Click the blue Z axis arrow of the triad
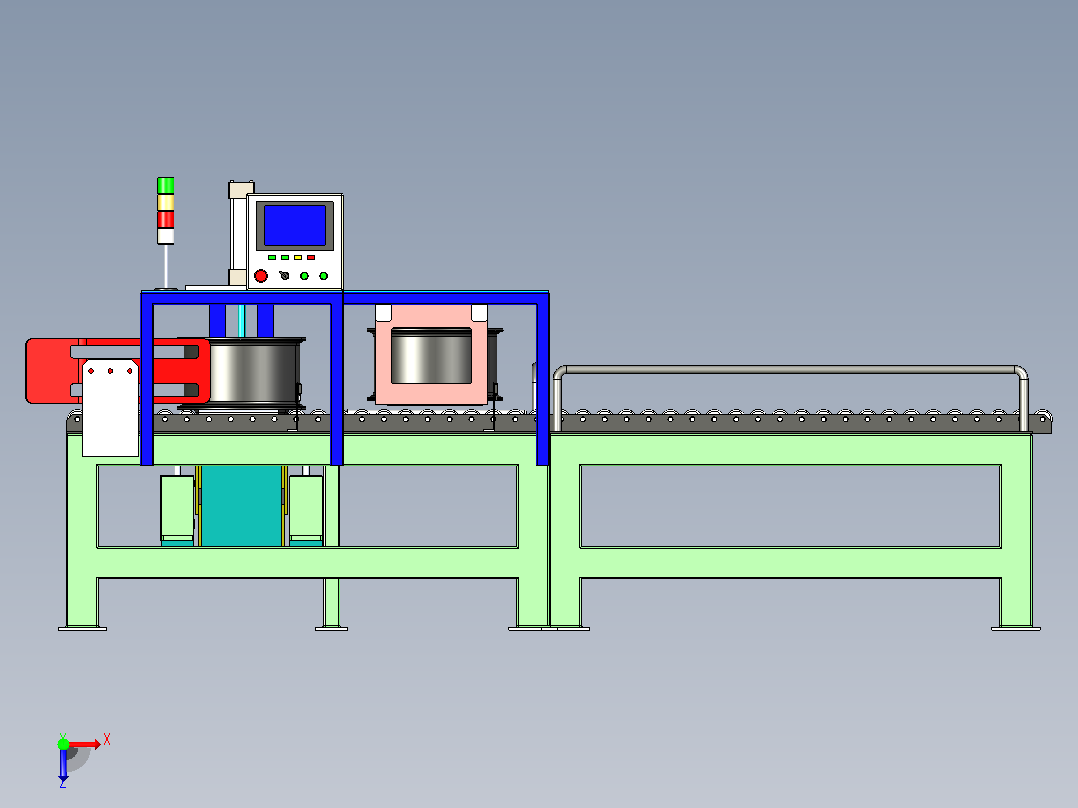 (63, 765)
